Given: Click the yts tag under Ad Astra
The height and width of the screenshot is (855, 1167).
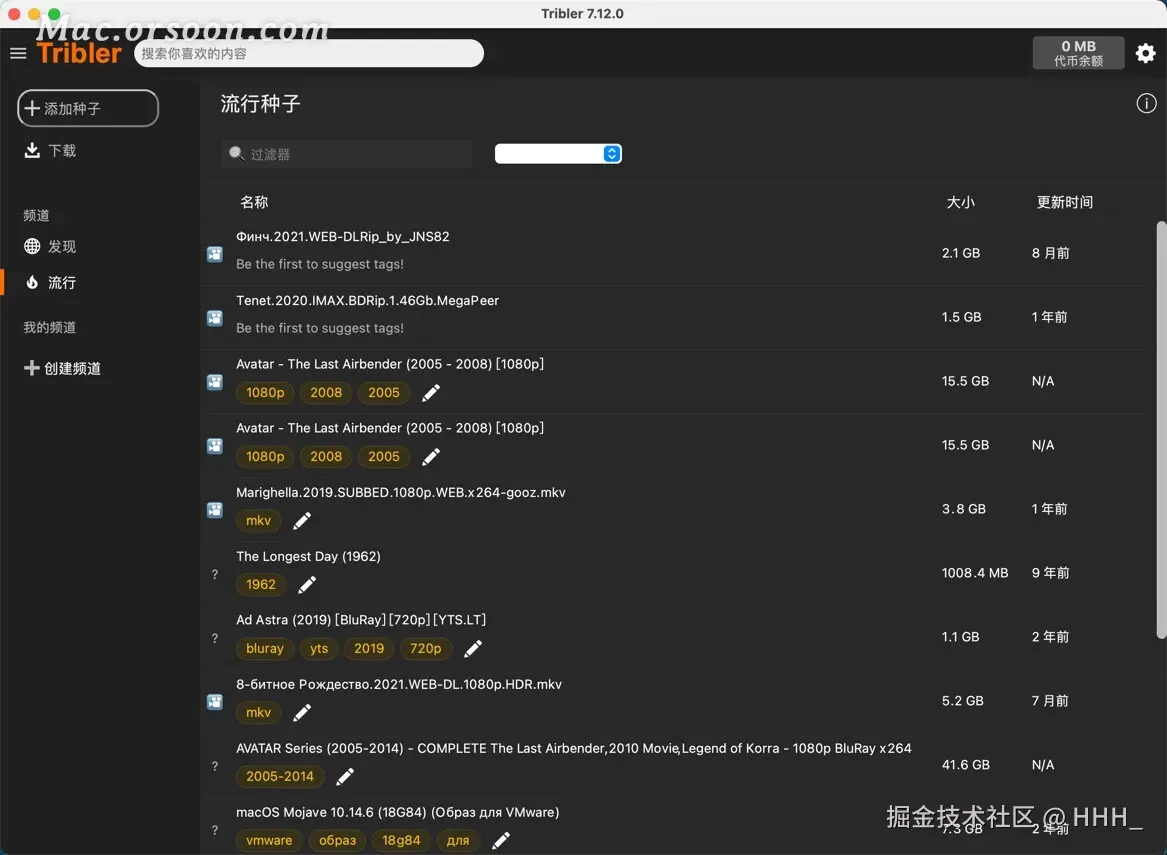Looking at the screenshot, I should pyautogui.click(x=319, y=649).
